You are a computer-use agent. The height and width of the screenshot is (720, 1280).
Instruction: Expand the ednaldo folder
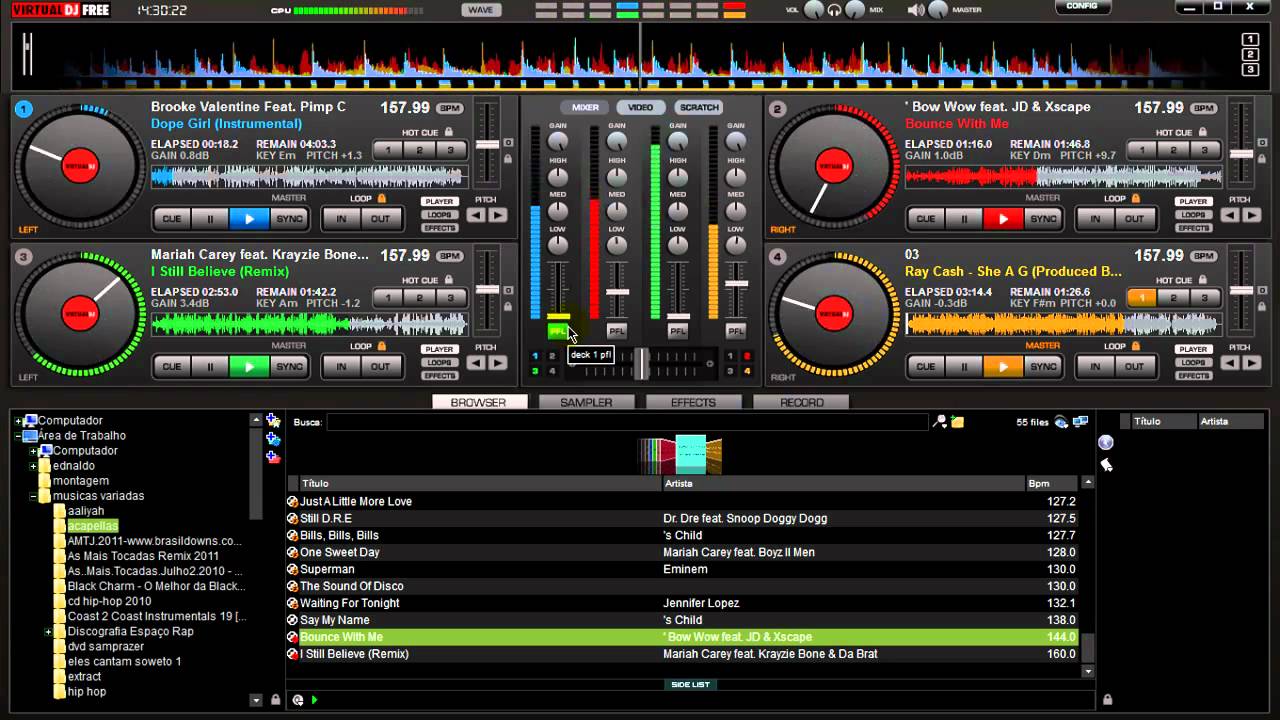tap(33, 466)
